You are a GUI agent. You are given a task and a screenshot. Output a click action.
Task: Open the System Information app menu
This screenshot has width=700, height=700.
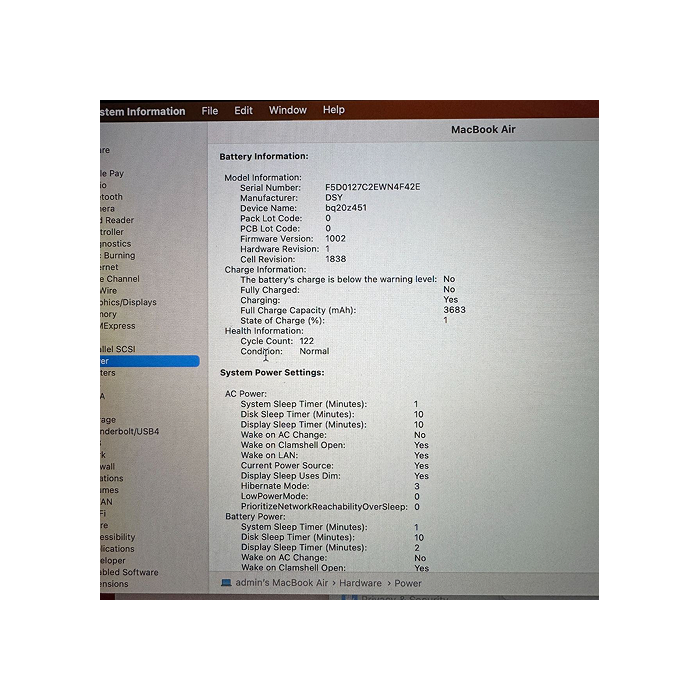(142, 111)
